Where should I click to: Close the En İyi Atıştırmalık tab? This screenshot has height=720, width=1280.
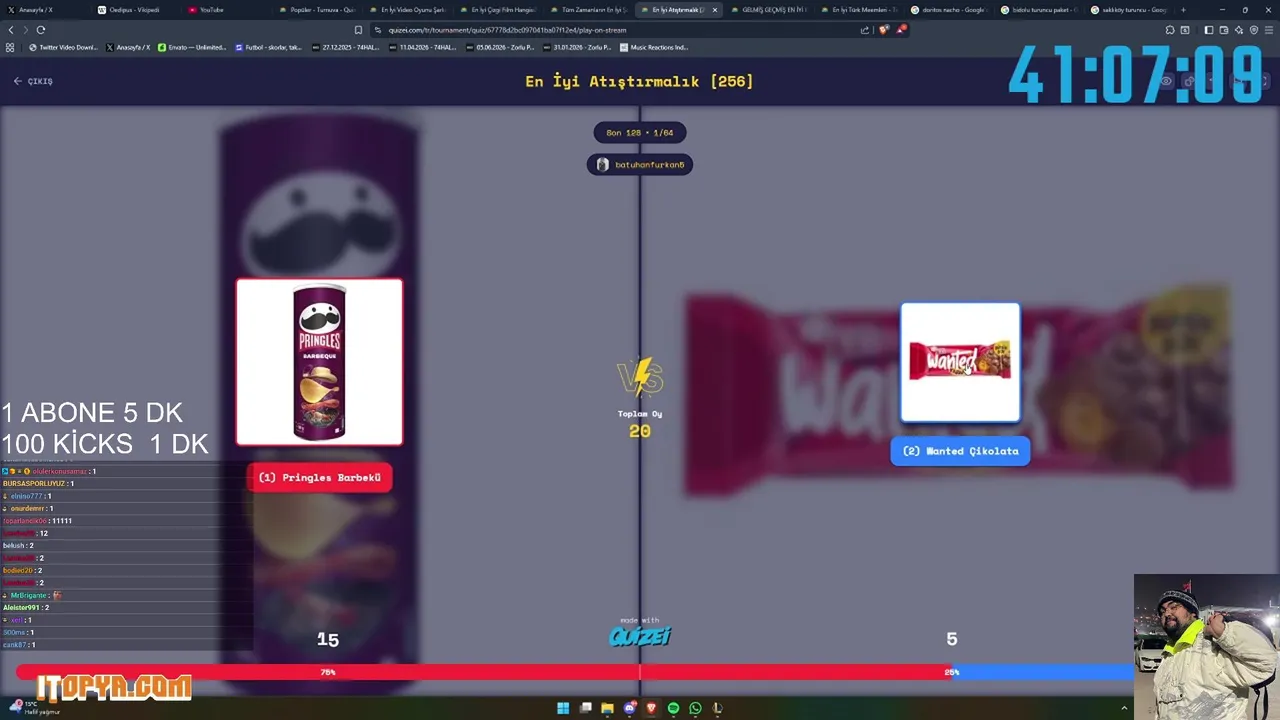point(714,10)
